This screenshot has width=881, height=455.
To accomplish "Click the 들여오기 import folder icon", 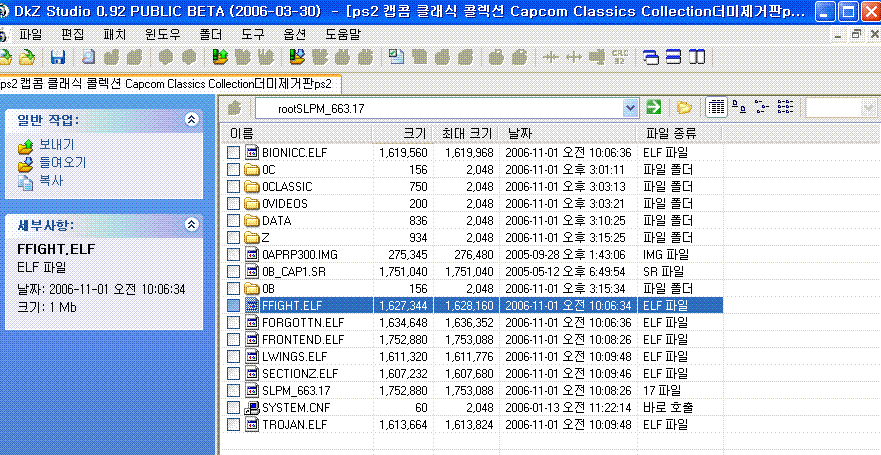I will point(26,165).
